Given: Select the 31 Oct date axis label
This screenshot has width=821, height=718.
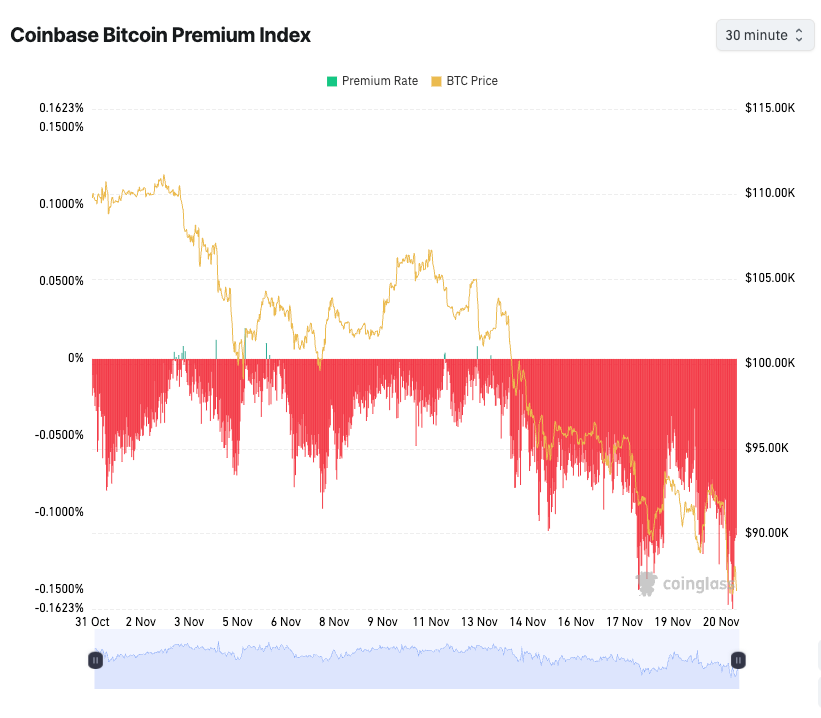Looking at the screenshot, I should 92,621.
